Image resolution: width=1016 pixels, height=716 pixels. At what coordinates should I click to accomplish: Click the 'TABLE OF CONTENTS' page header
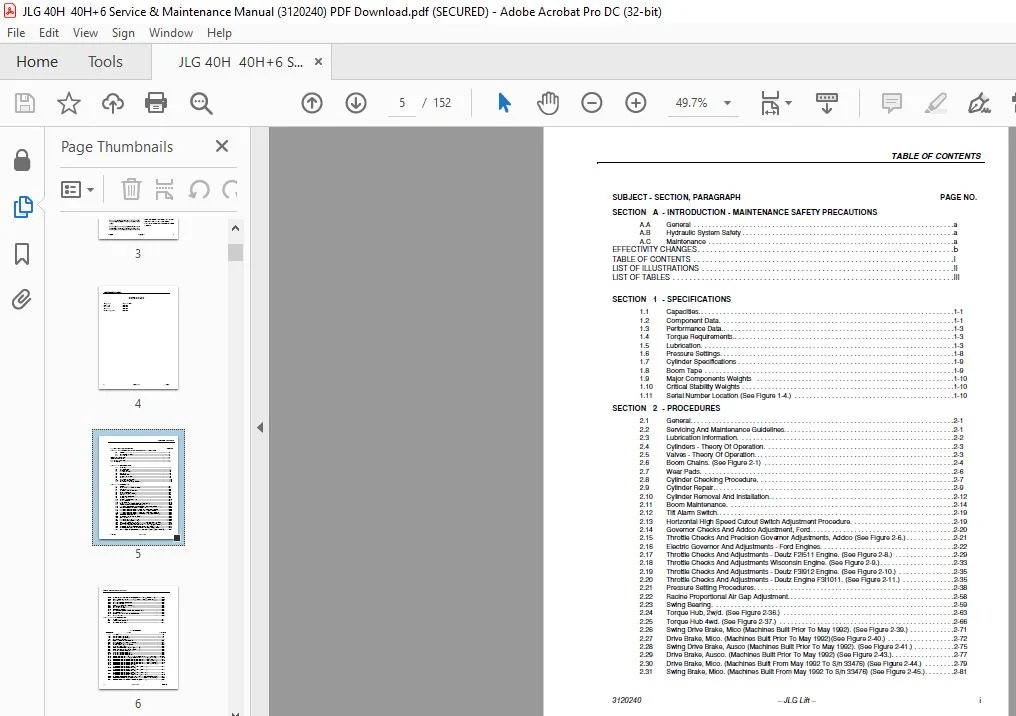[936, 156]
